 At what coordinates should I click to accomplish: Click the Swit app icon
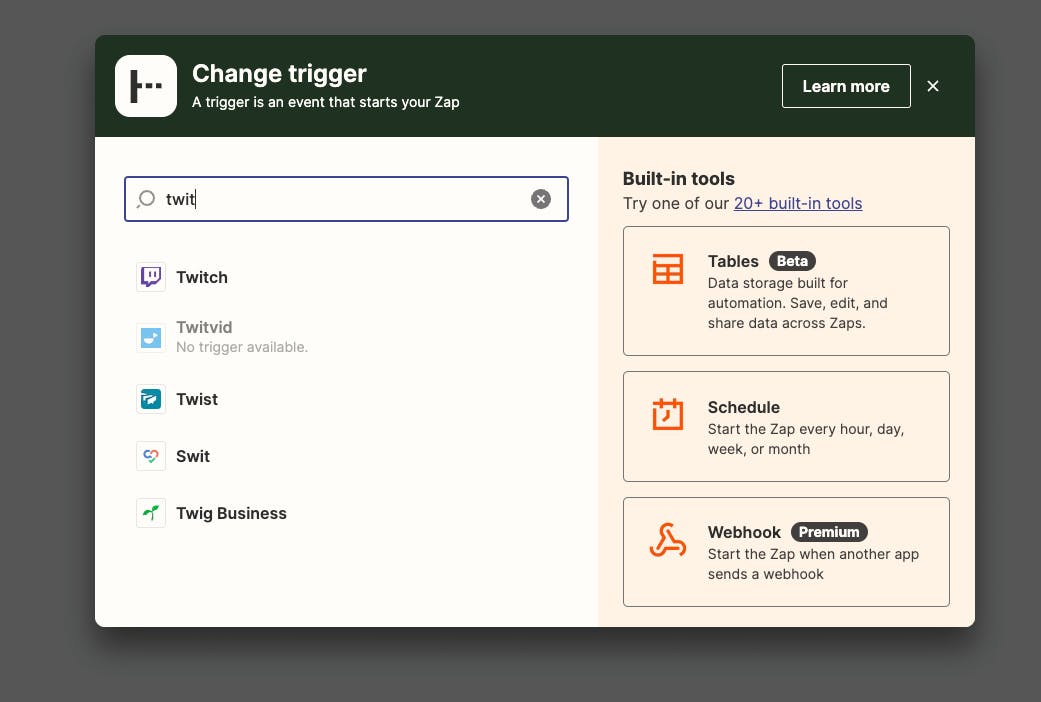tap(151, 456)
